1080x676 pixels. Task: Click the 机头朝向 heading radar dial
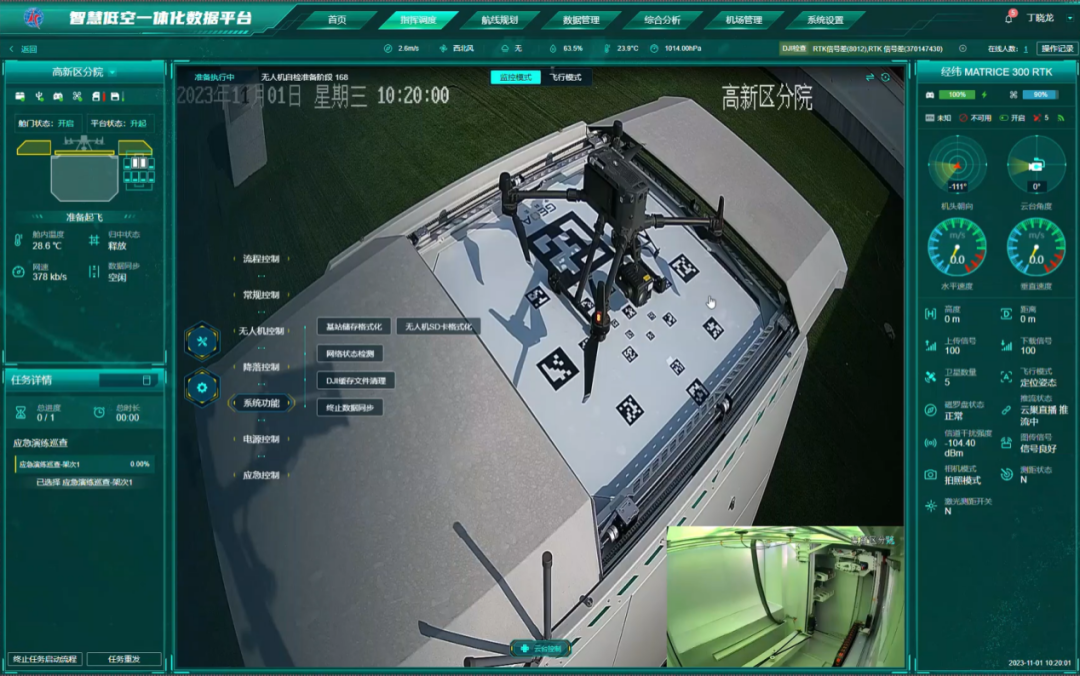coord(957,165)
